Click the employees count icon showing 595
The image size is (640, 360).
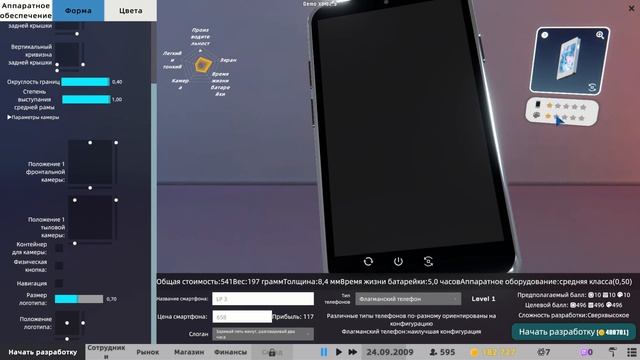click(x=442, y=352)
